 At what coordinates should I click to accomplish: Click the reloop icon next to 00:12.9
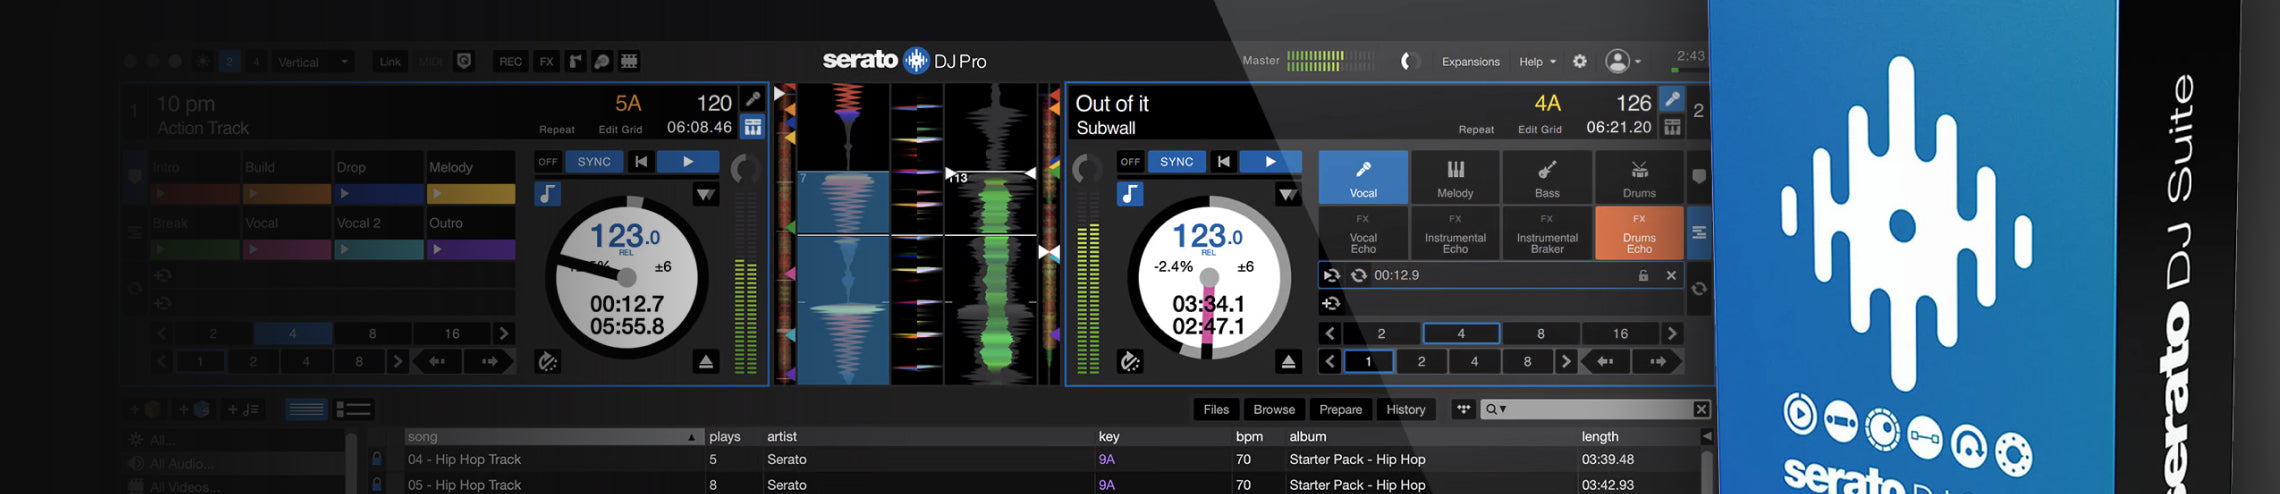click(x=1359, y=275)
